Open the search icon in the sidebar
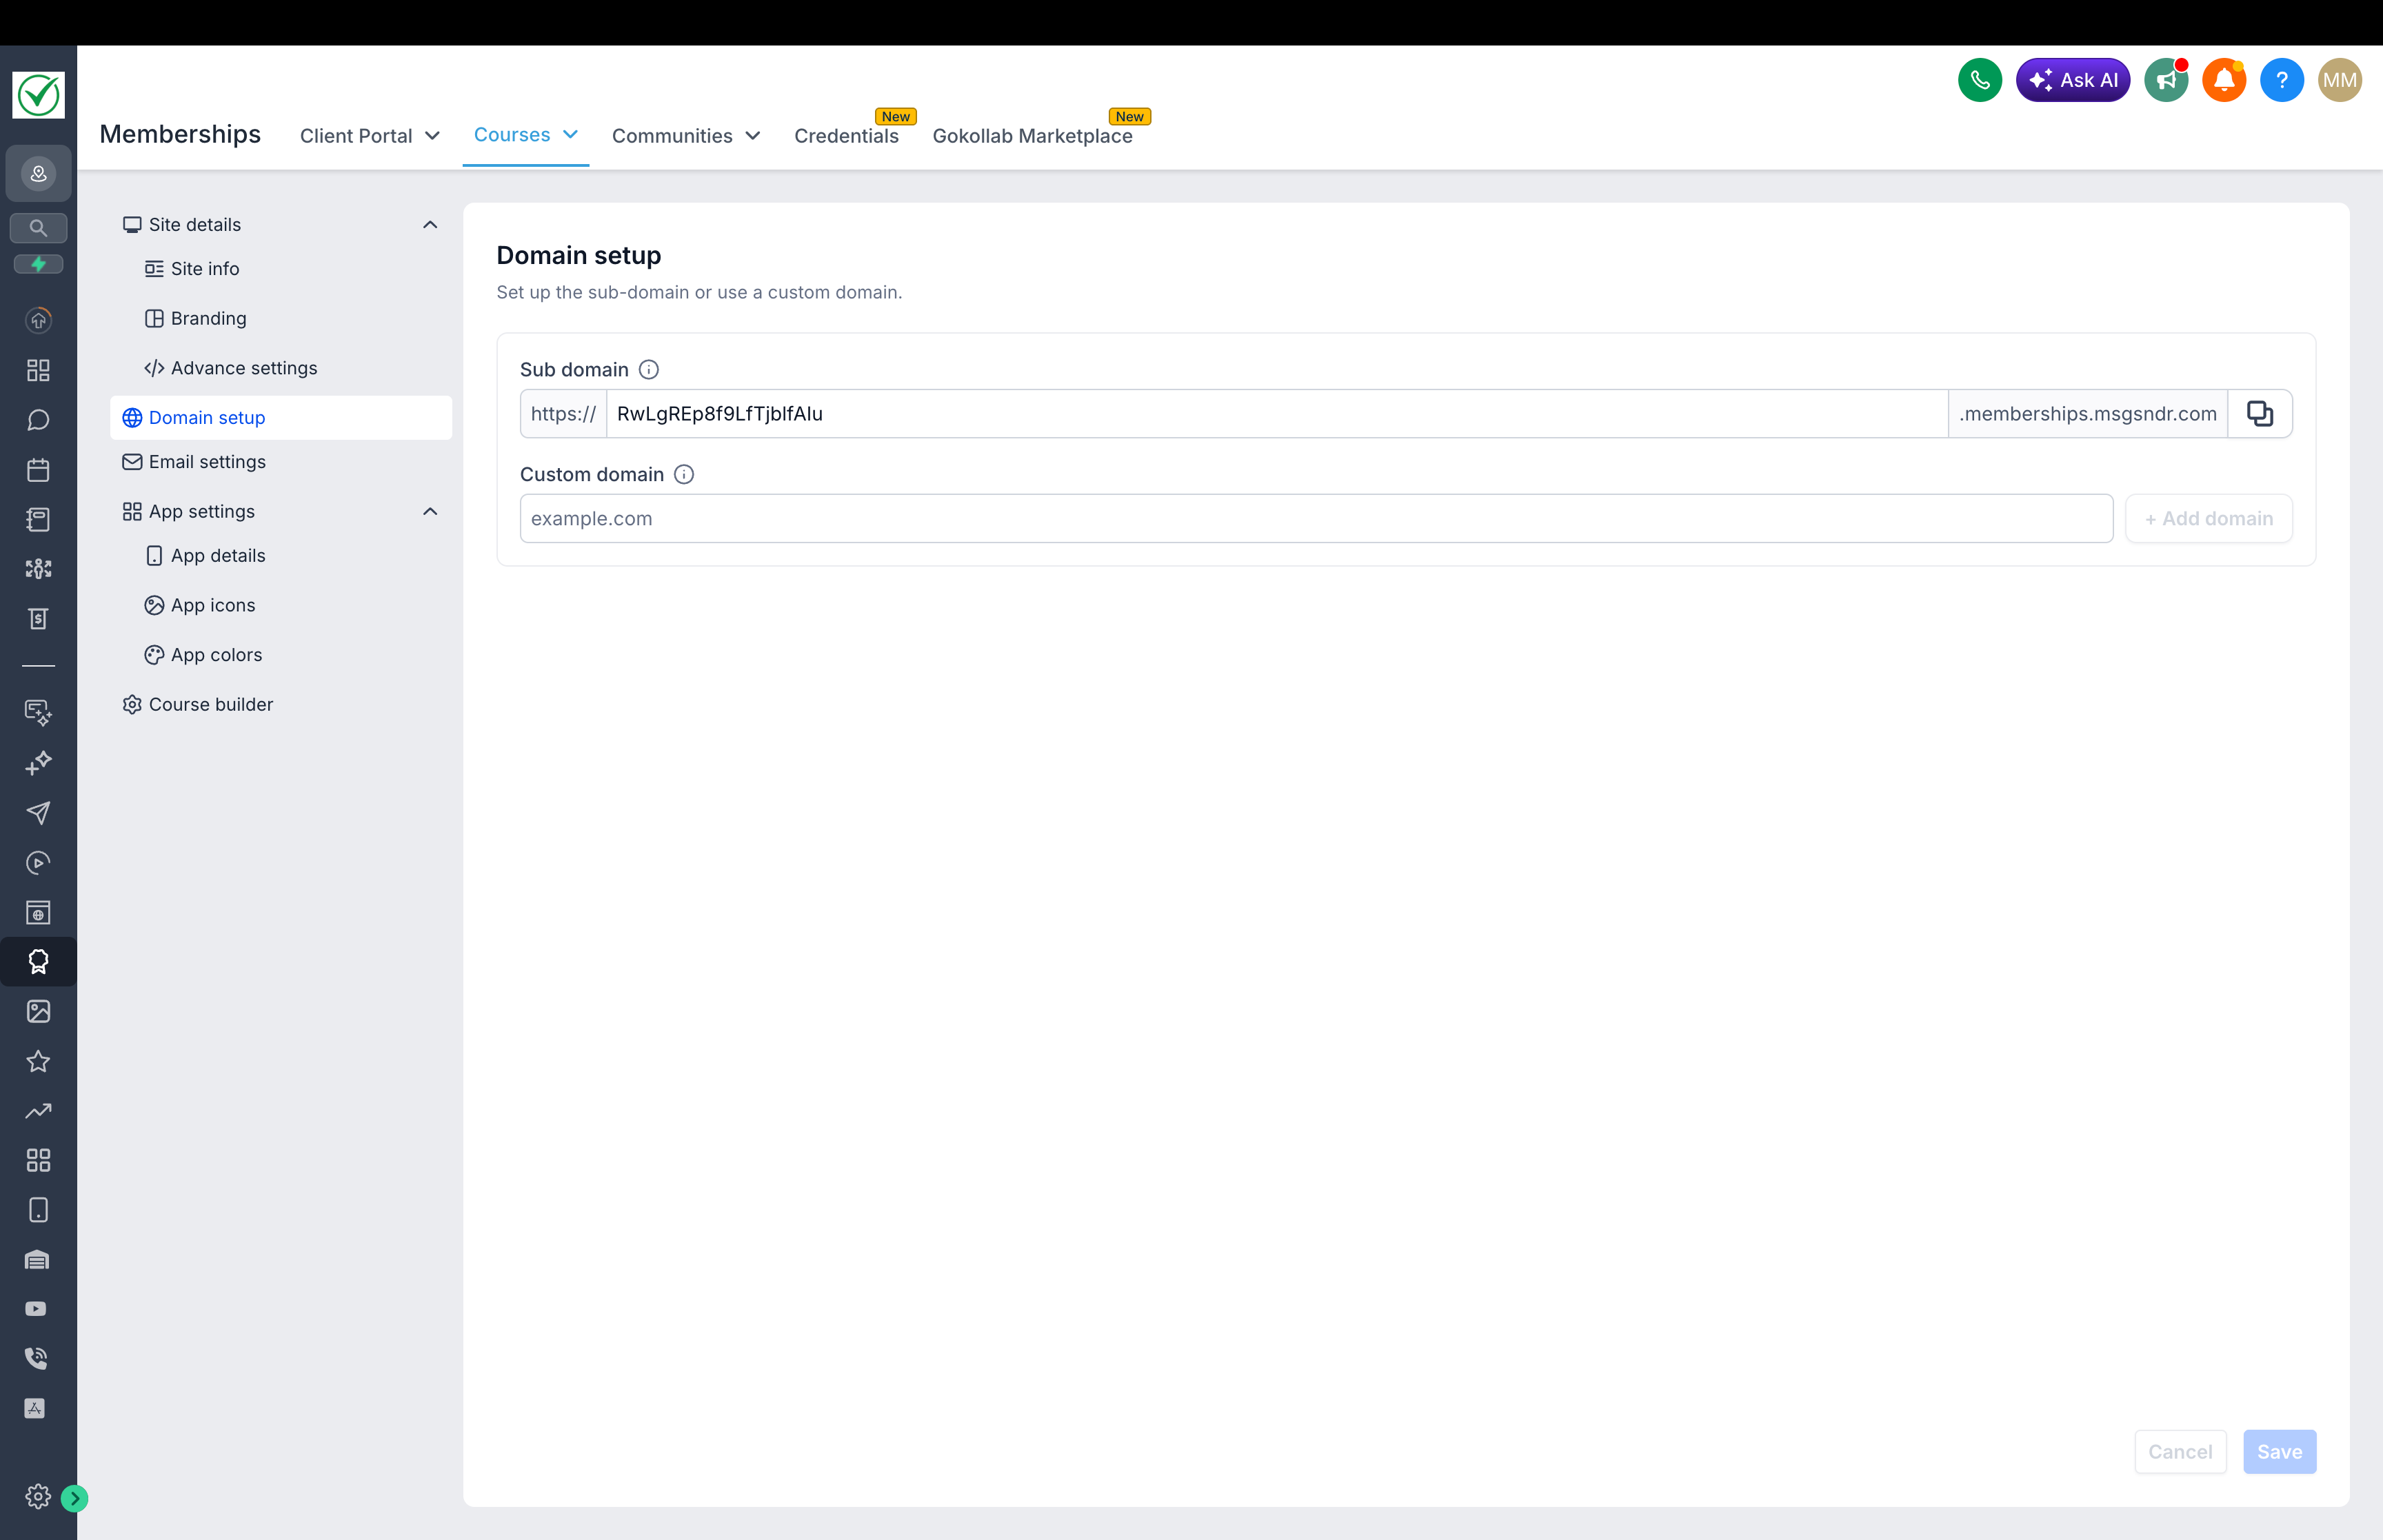Viewport: 2383px width, 1540px height. (38, 227)
